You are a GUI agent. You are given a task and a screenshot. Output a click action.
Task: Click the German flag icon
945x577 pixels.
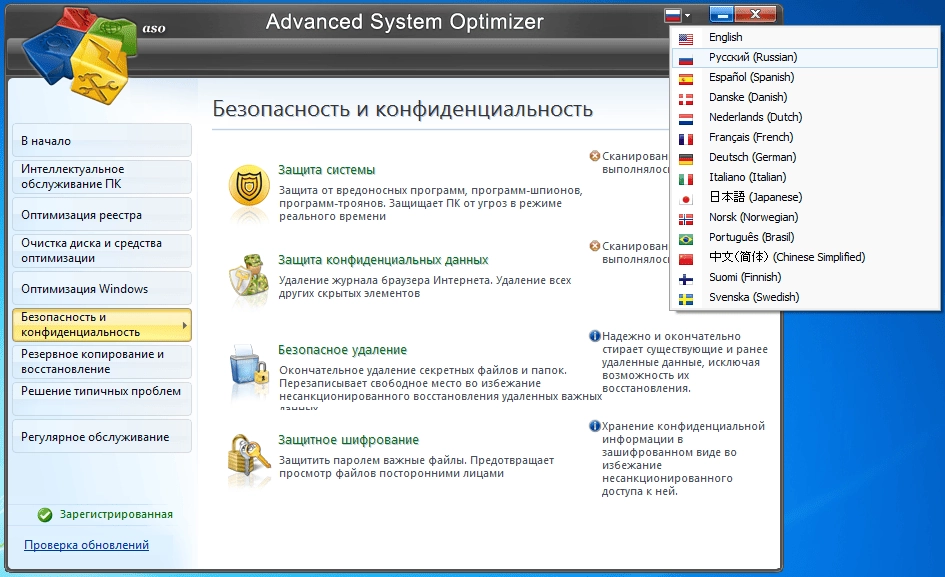(686, 159)
